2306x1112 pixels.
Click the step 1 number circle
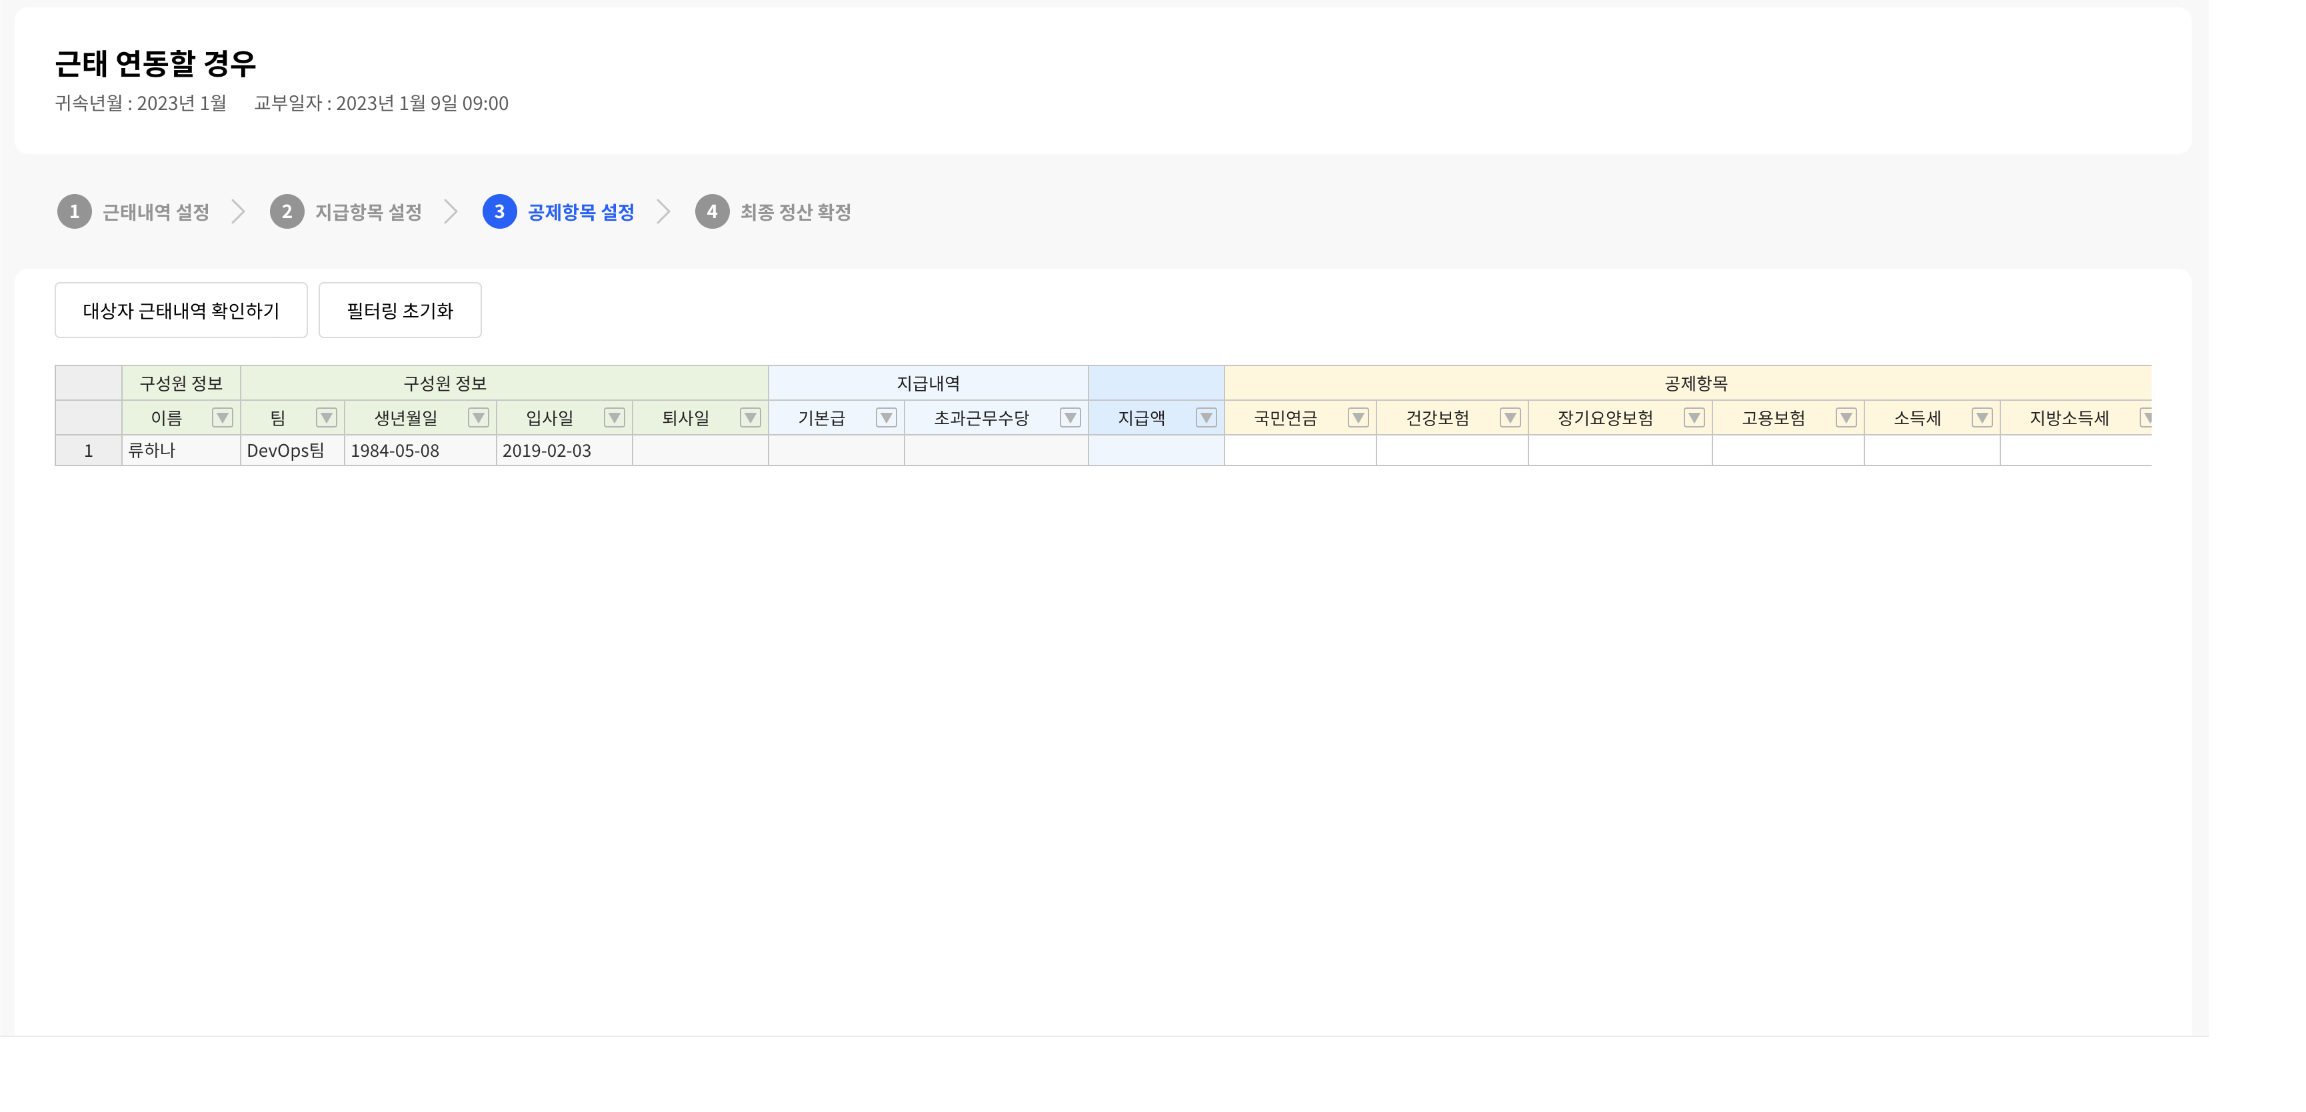coord(74,212)
